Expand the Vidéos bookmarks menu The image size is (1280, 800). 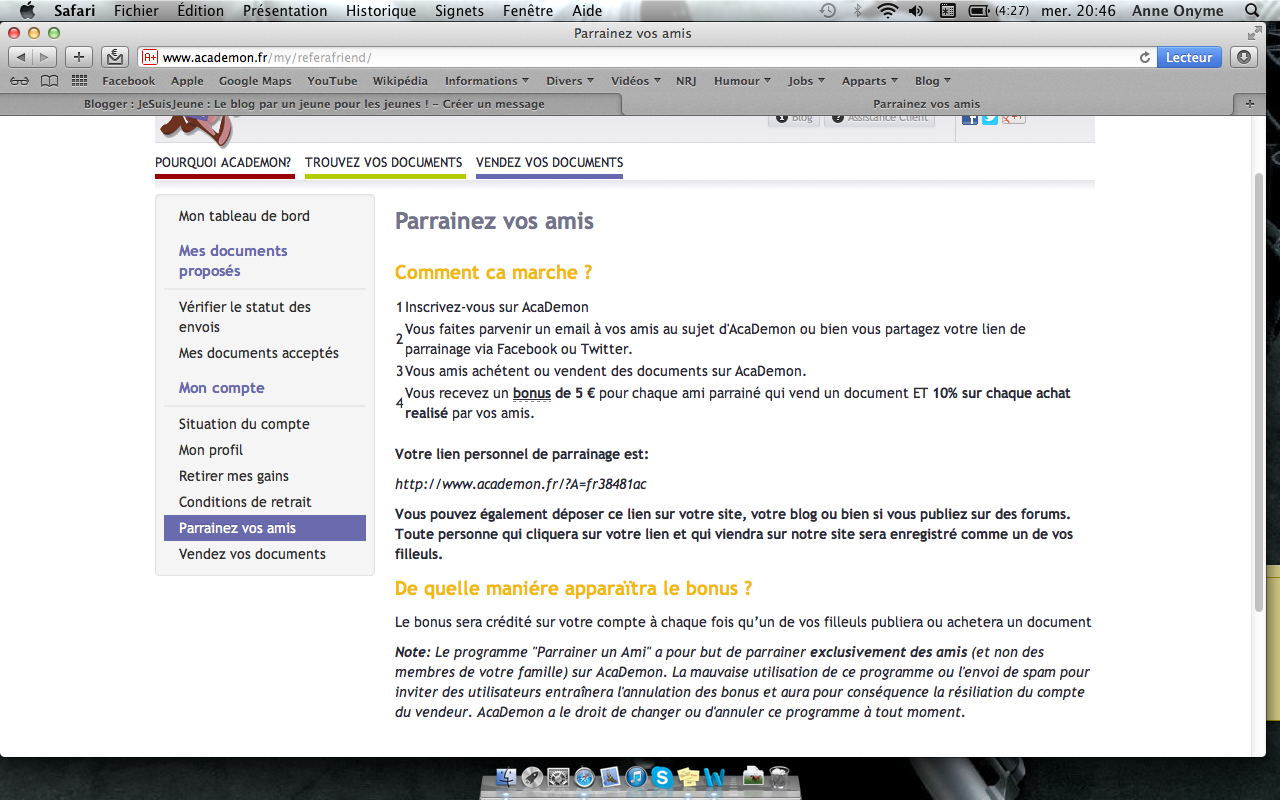(635, 80)
